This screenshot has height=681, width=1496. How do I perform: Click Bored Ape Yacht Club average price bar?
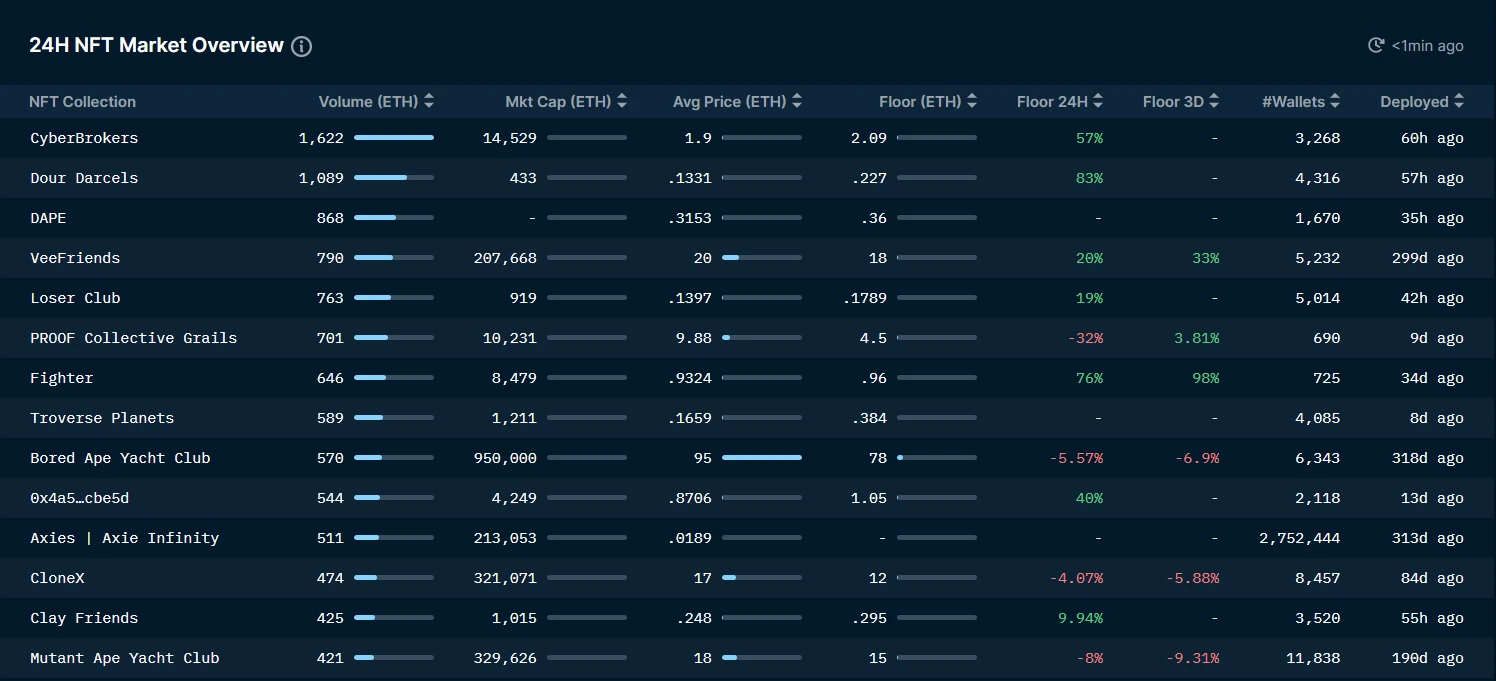(761, 457)
